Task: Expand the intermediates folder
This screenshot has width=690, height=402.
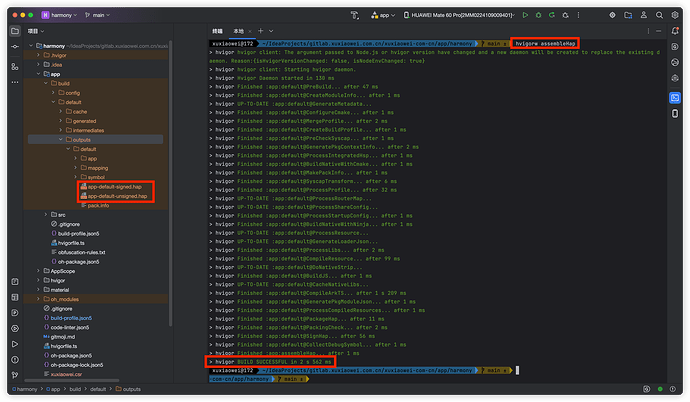Action: [61, 130]
